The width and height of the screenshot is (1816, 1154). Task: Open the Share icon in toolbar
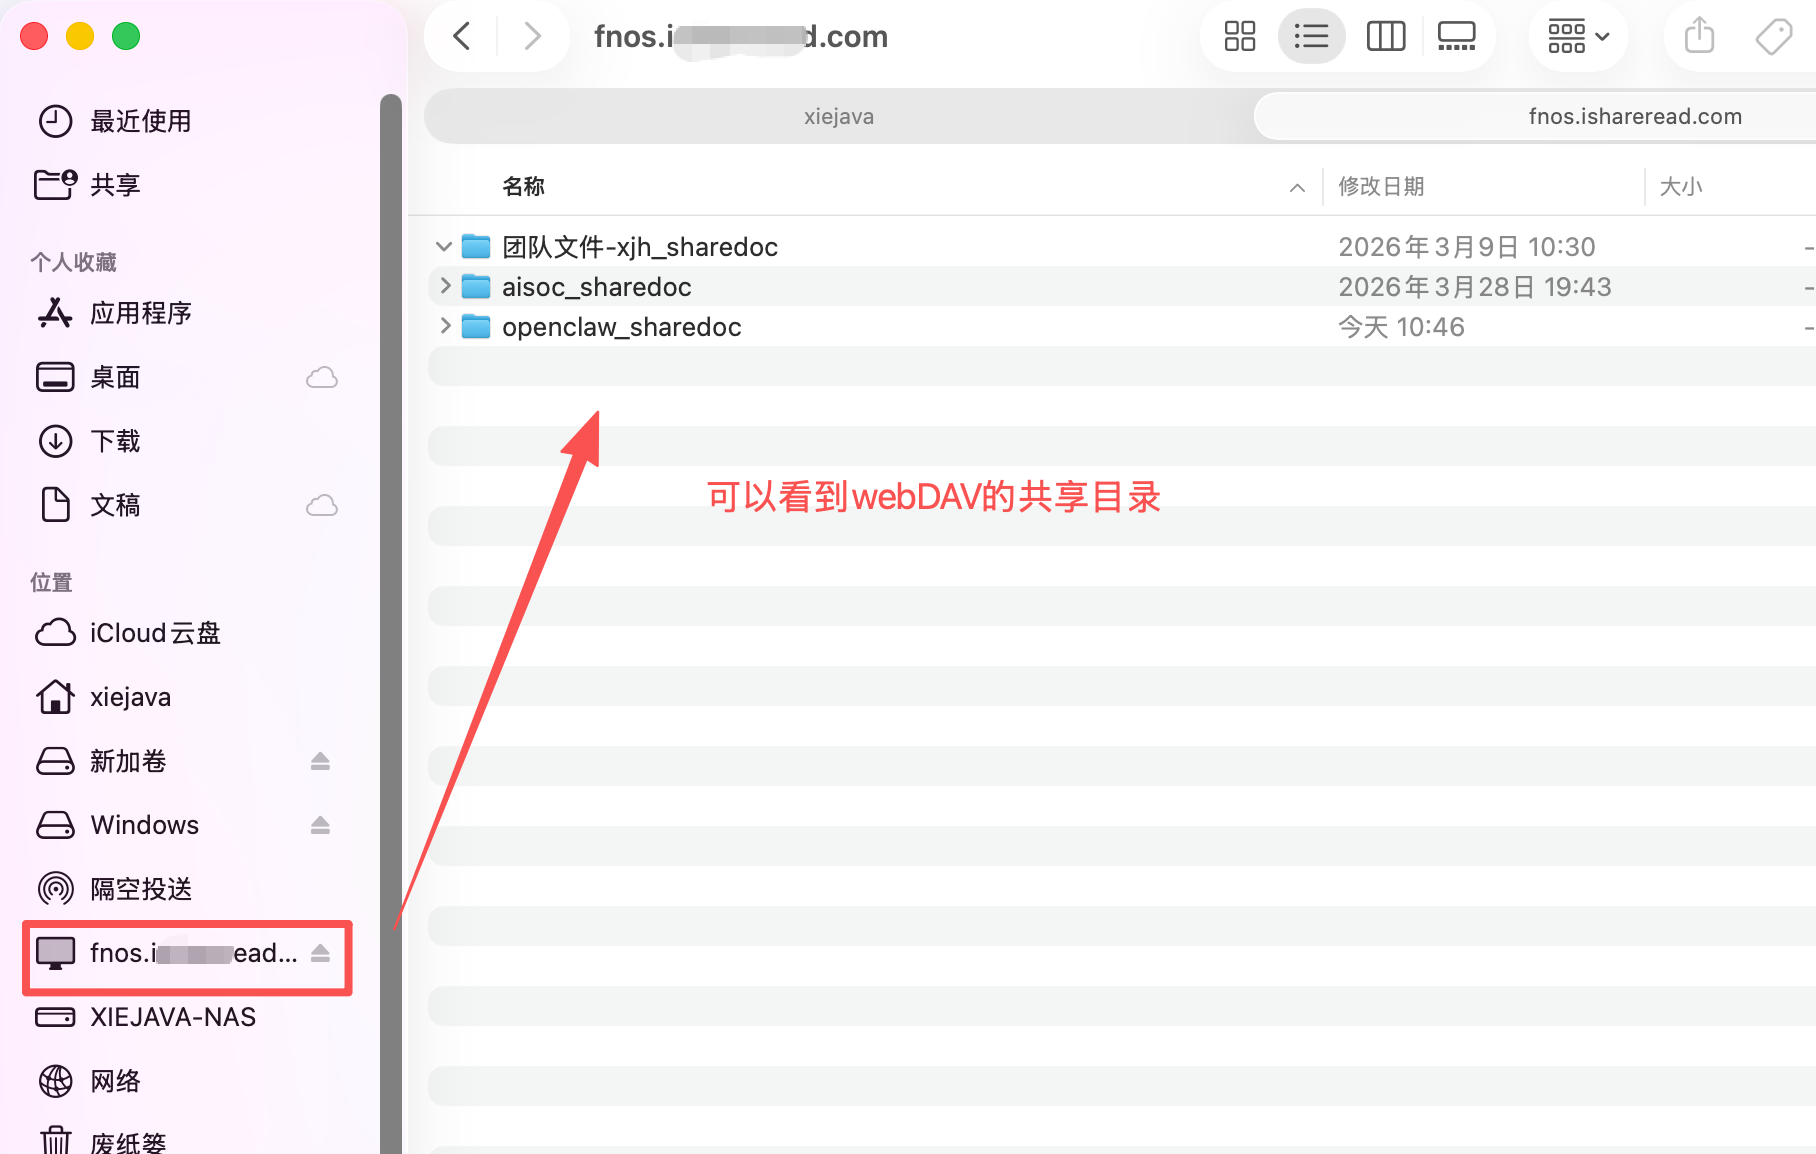coord(1696,36)
